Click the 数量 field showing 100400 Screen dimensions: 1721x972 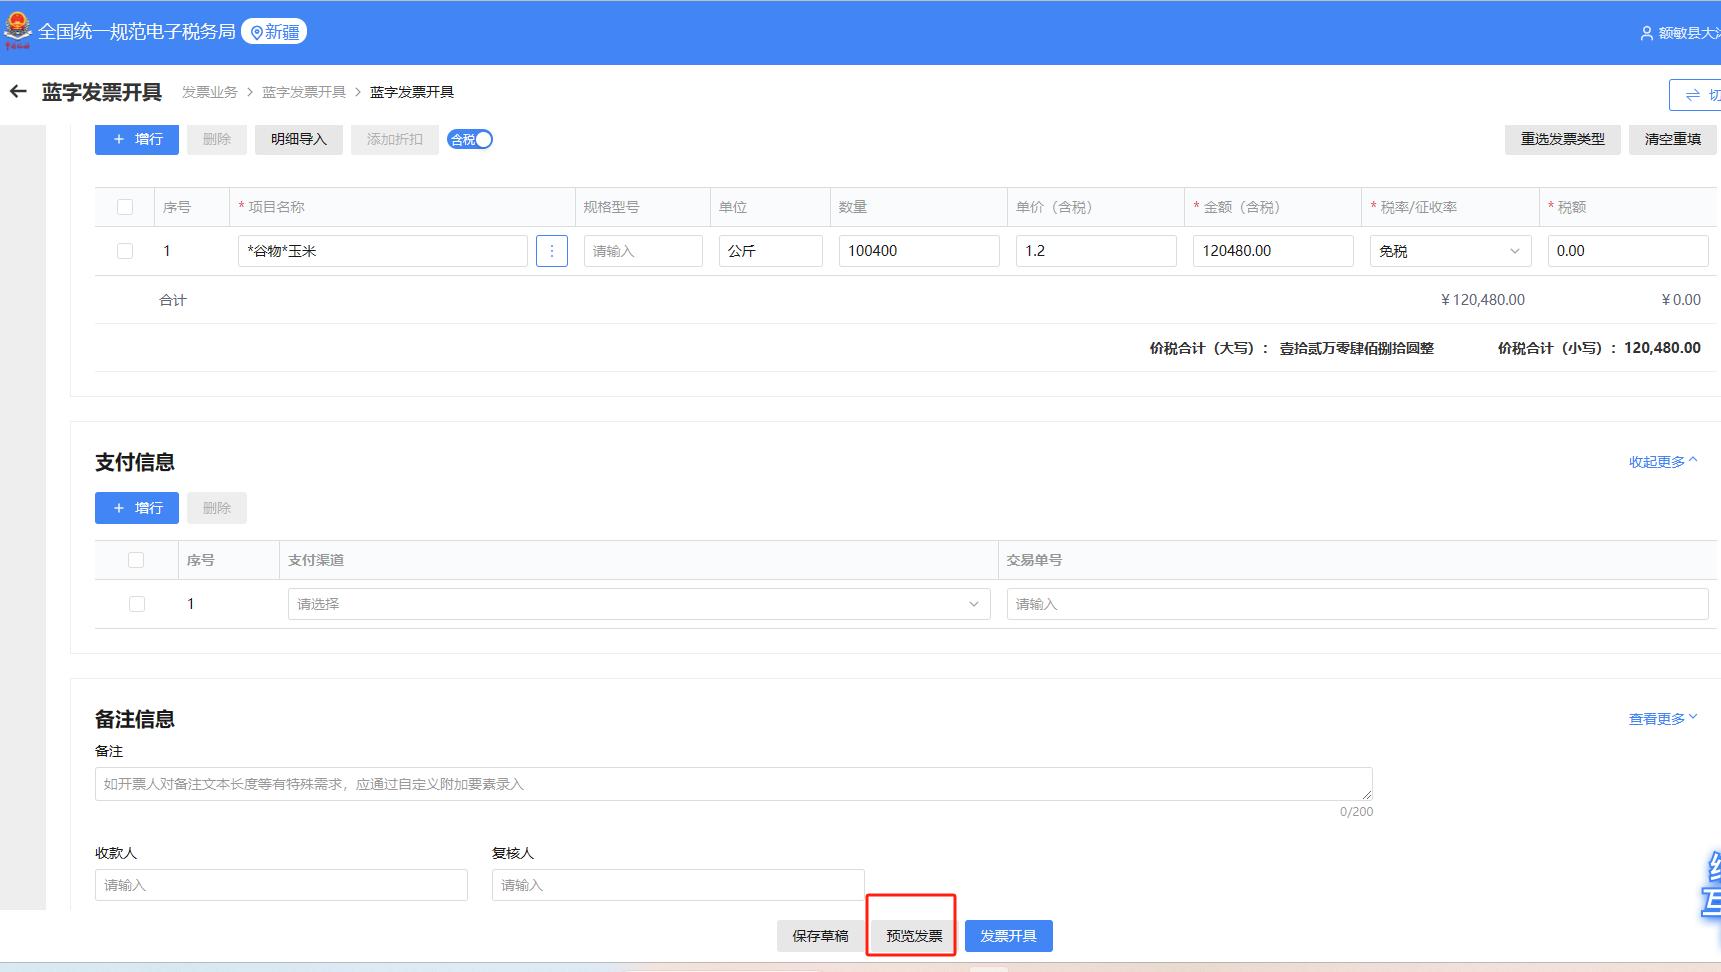click(x=919, y=251)
